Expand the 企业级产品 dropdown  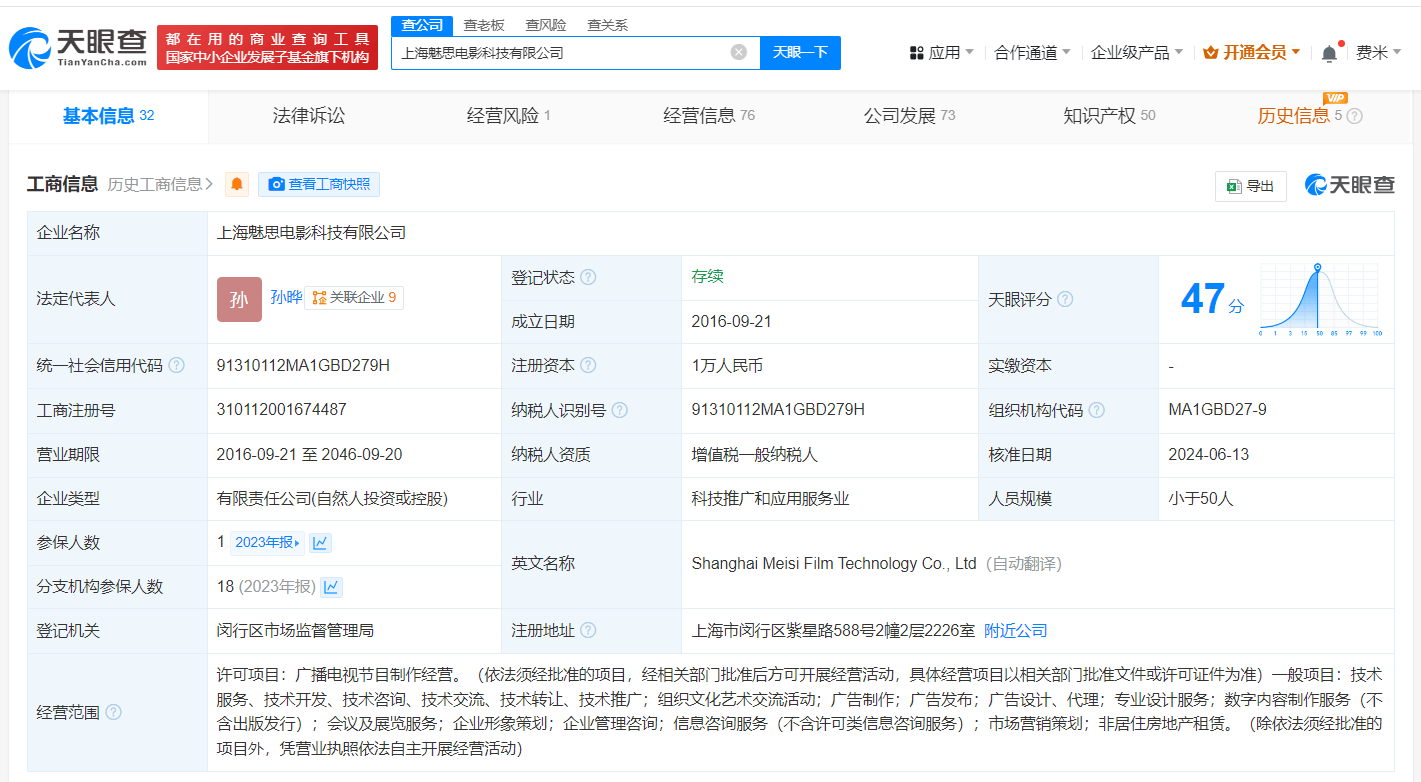1178,52
